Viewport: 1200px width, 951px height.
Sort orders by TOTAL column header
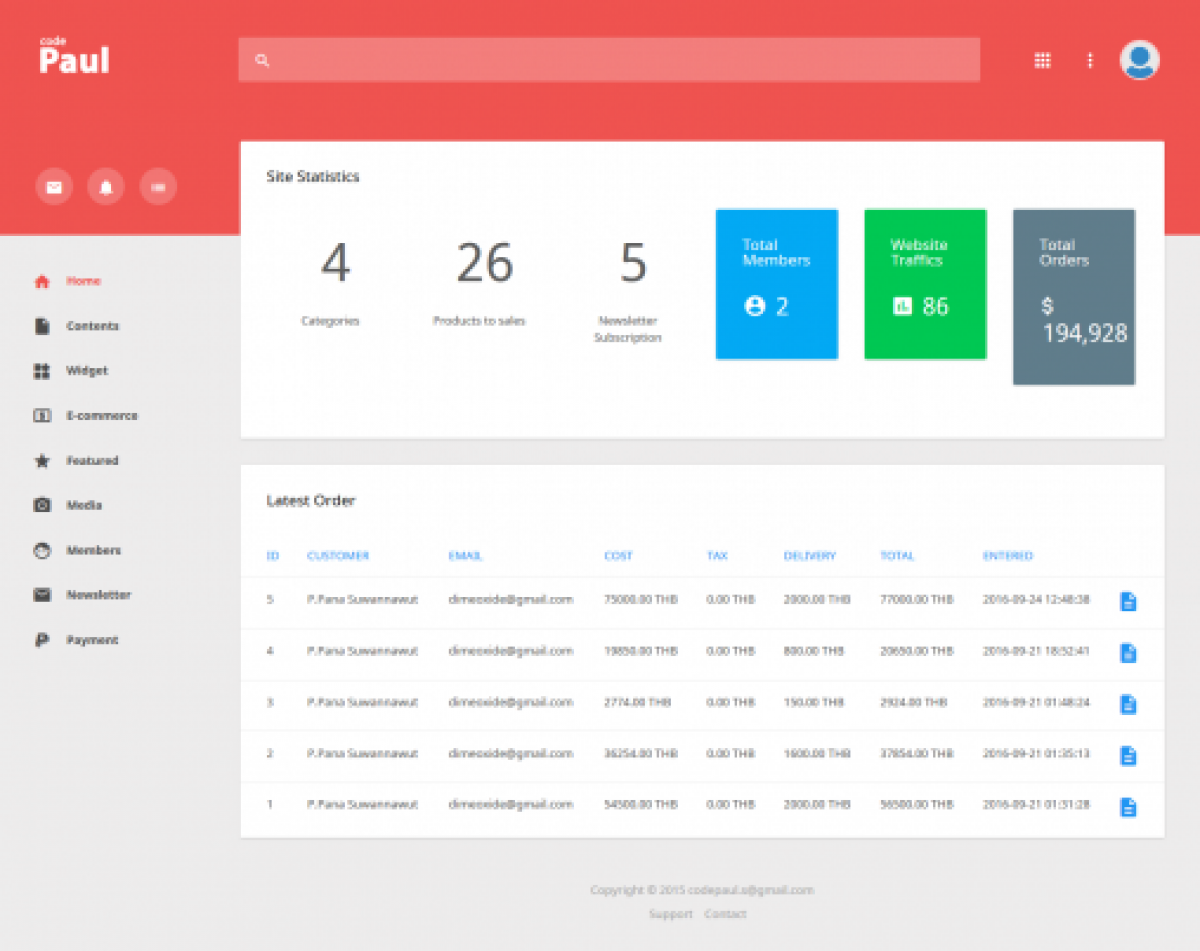coord(897,555)
